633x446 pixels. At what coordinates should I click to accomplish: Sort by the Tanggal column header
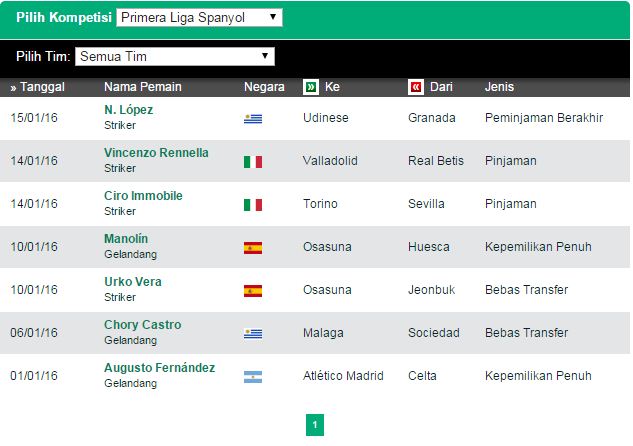[38, 87]
